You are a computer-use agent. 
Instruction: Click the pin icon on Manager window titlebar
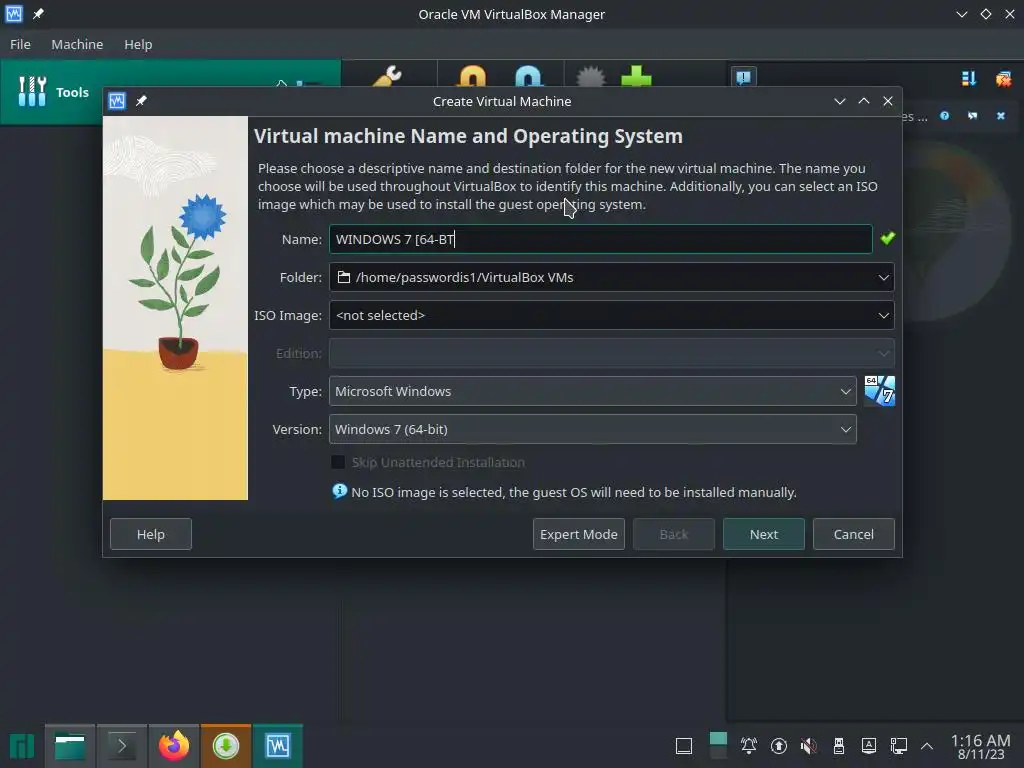coord(39,14)
